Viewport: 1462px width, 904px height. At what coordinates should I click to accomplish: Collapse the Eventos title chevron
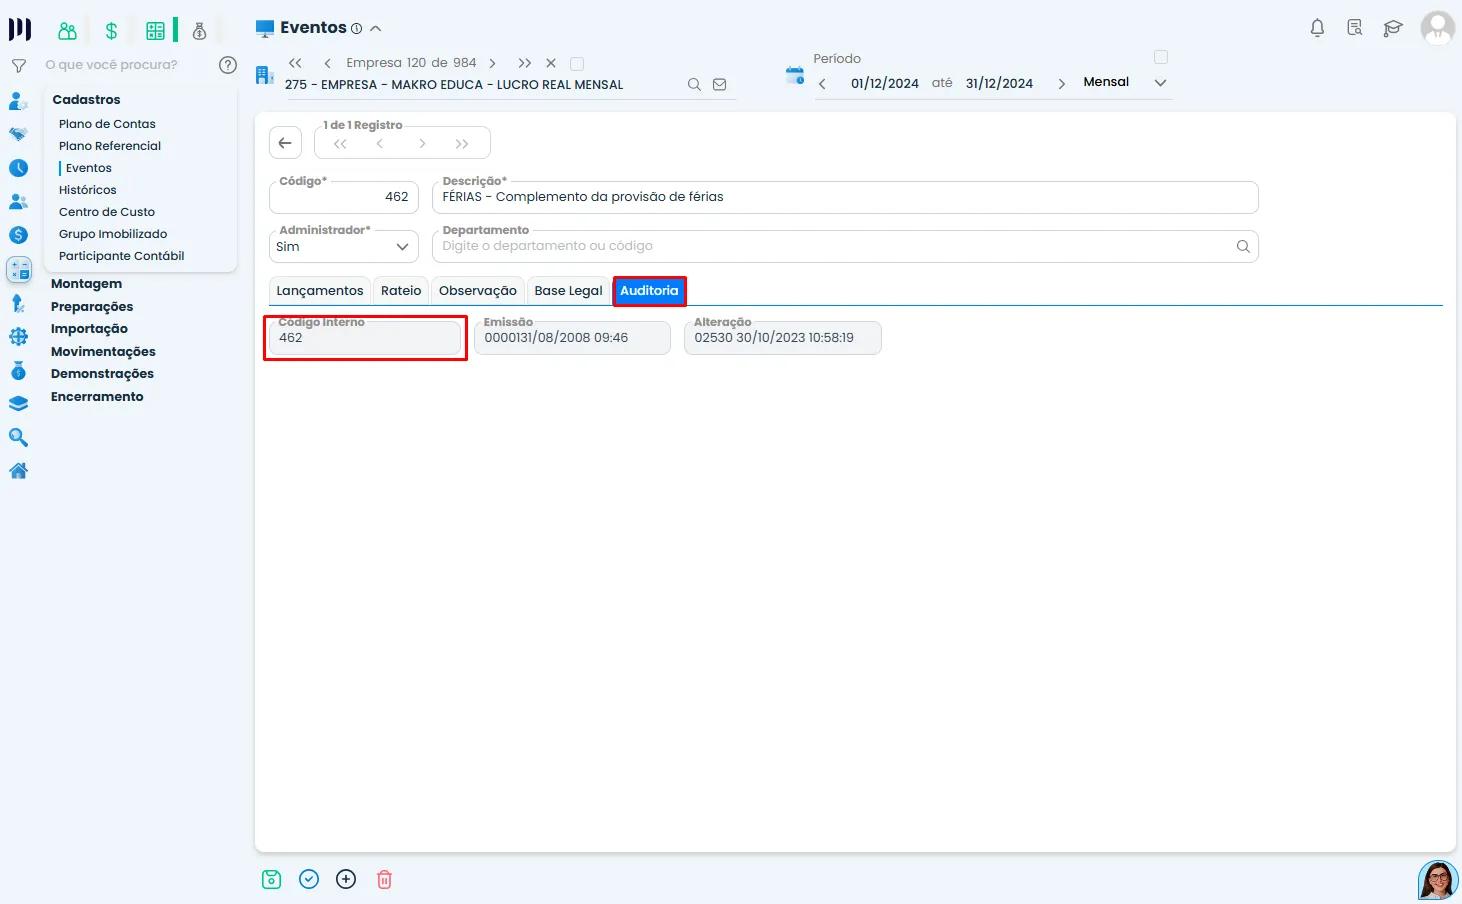pyautogui.click(x=376, y=29)
